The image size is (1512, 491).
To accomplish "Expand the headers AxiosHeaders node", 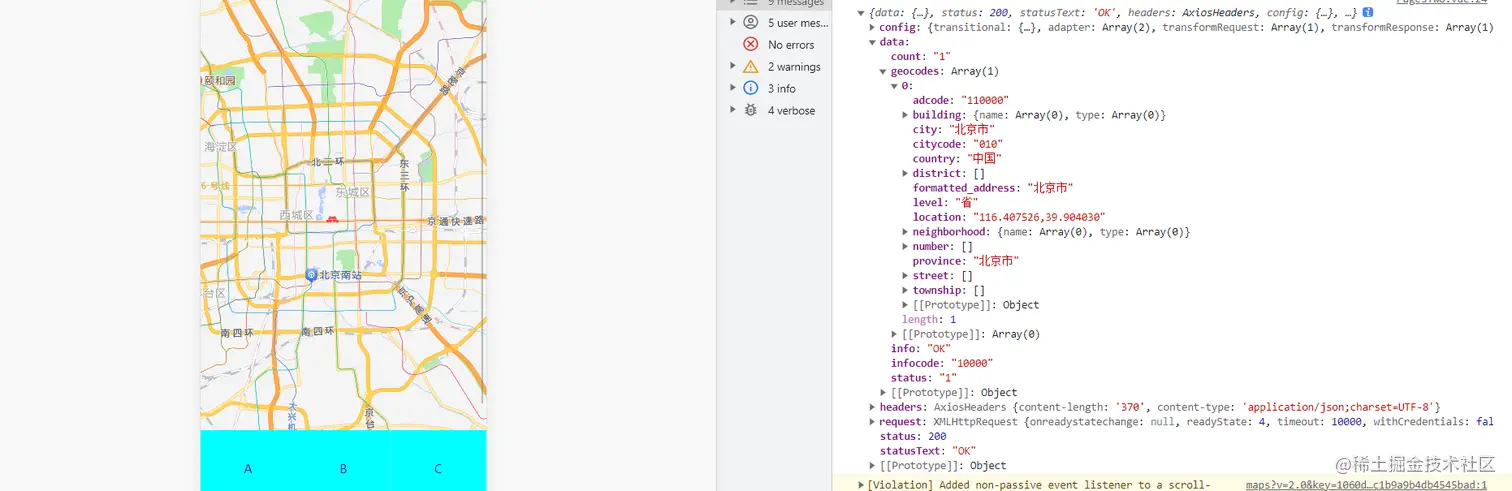I will point(873,407).
